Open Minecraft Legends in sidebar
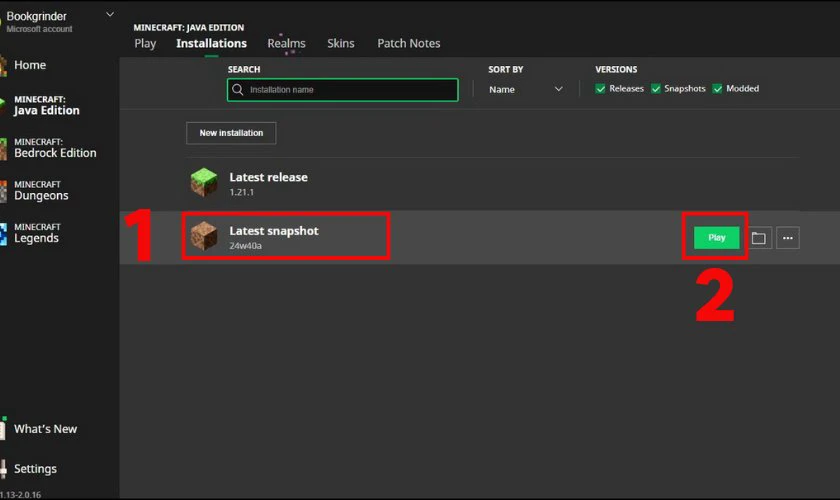 tap(37, 234)
